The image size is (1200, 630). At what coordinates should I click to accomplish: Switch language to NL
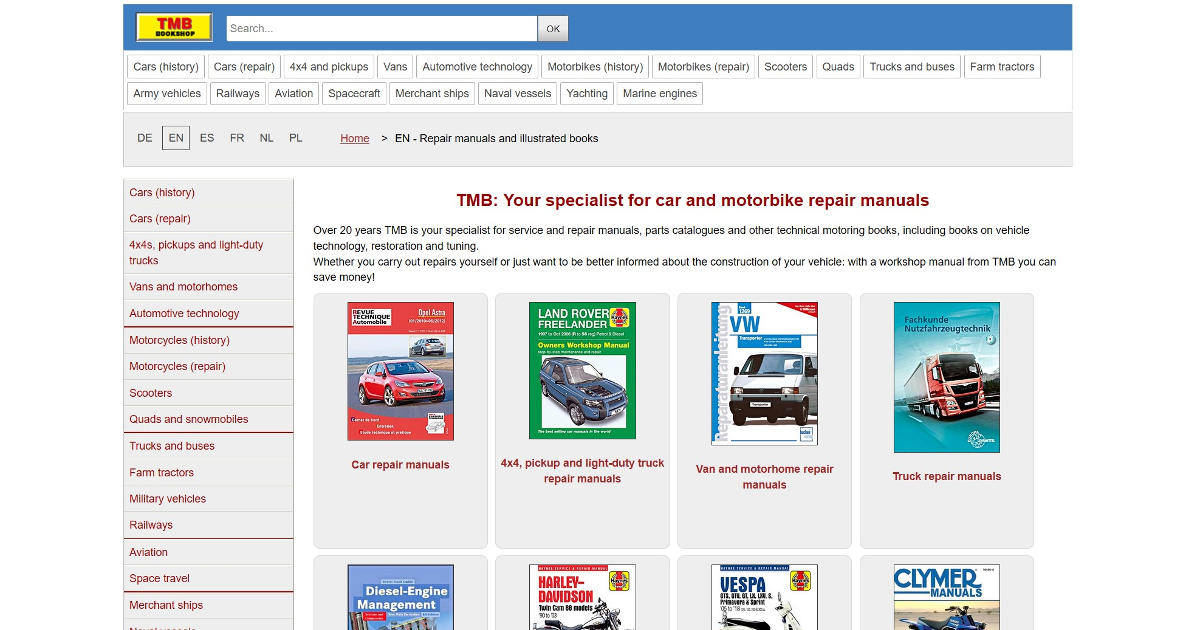266,138
